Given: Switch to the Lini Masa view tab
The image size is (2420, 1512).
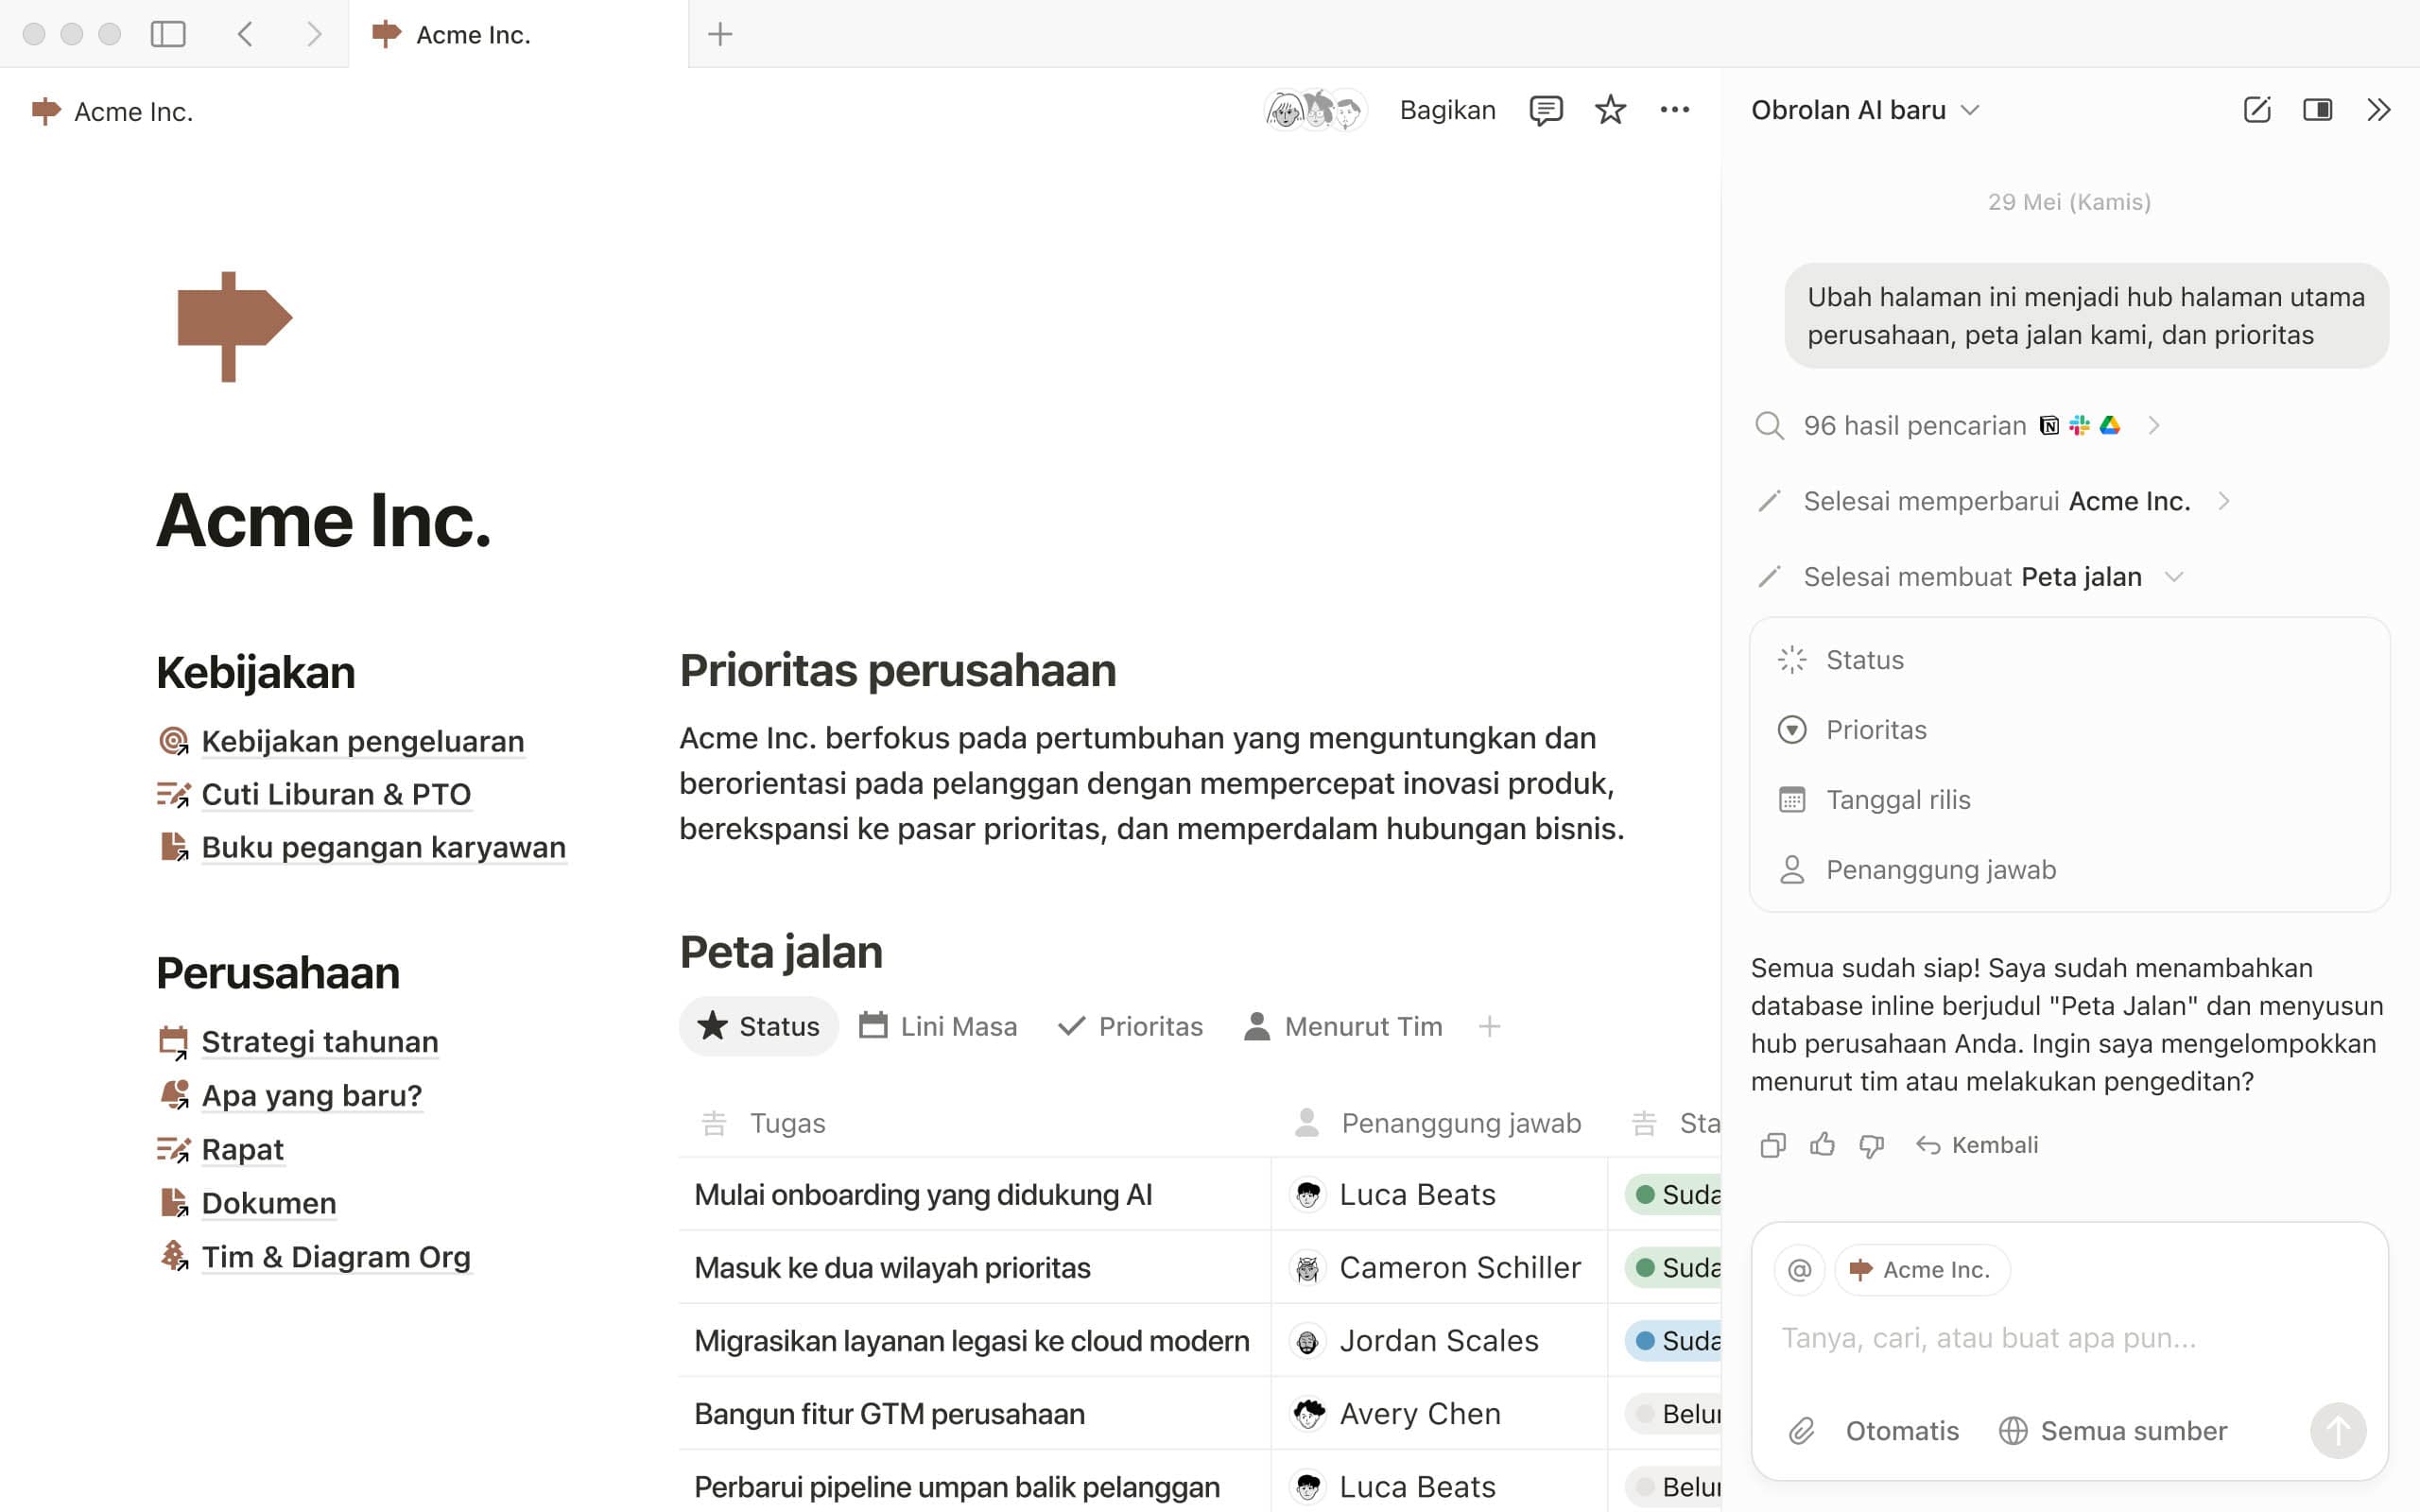Looking at the screenshot, I should (938, 1026).
